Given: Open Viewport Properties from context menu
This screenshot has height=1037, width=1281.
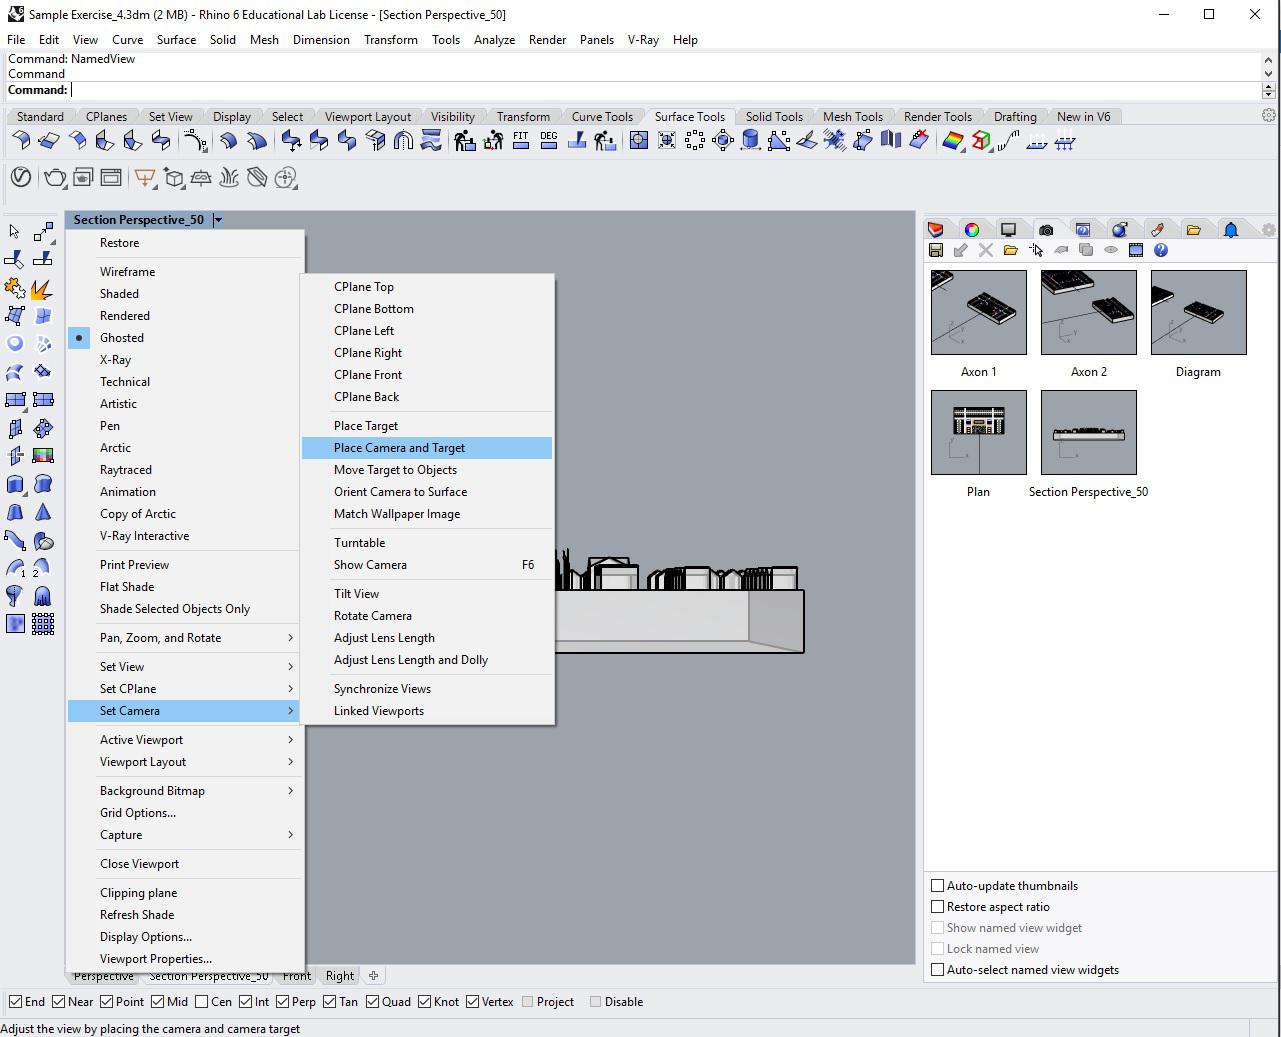Looking at the screenshot, I should 155,959.
